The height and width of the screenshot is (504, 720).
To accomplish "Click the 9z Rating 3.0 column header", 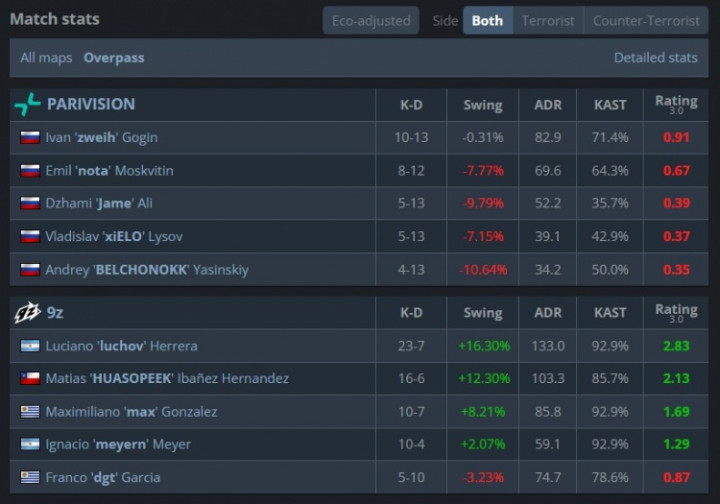I will coord(676,313).
